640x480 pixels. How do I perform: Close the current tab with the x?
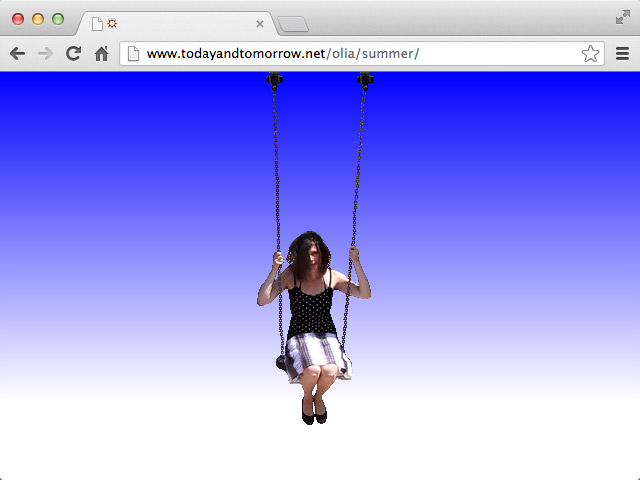pyautogui.click(x=260, y=24)
